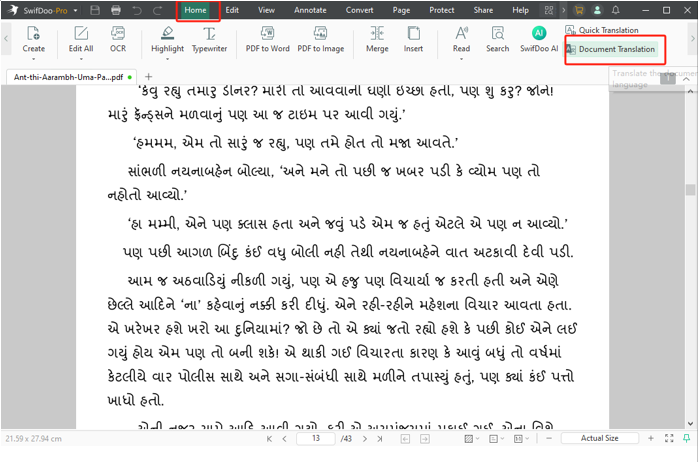Run OCR on the document
The width and height of the screenshot is (698, 462).
[x=118, y=39]
